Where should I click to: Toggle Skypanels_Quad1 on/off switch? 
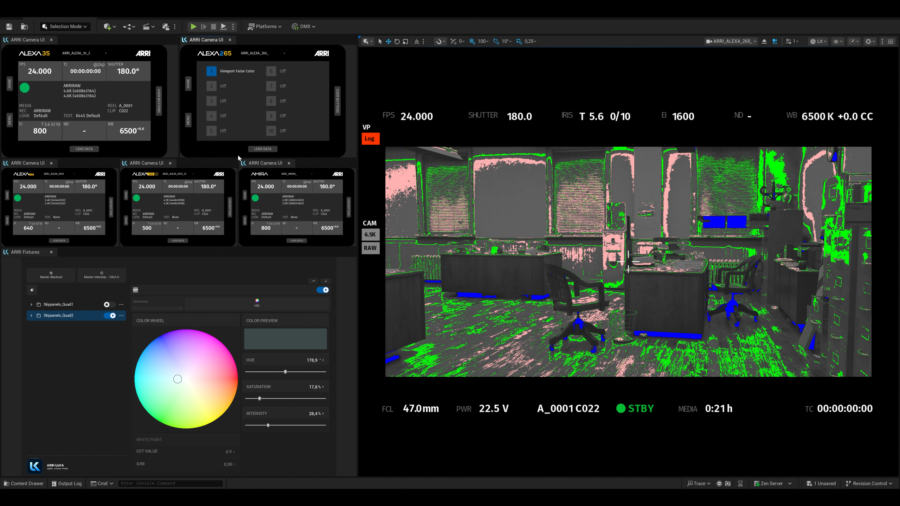[108, 305]
